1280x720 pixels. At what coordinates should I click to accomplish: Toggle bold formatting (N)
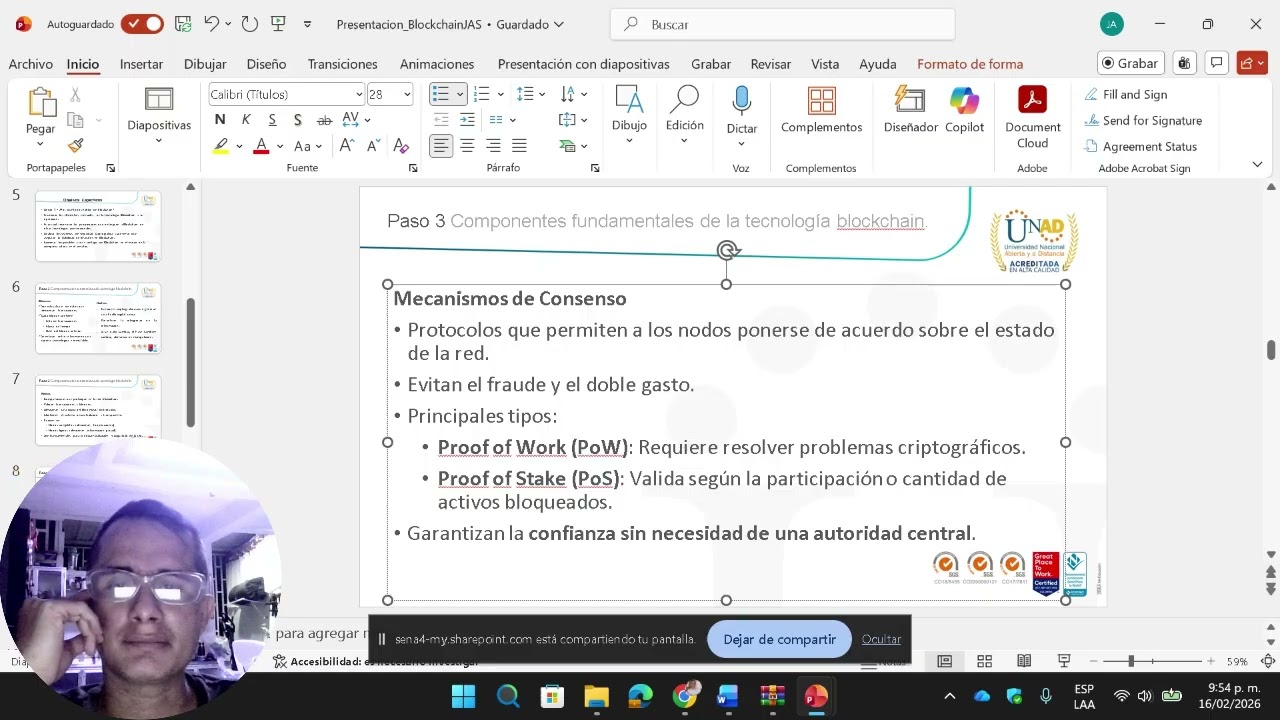click(220, 120)
